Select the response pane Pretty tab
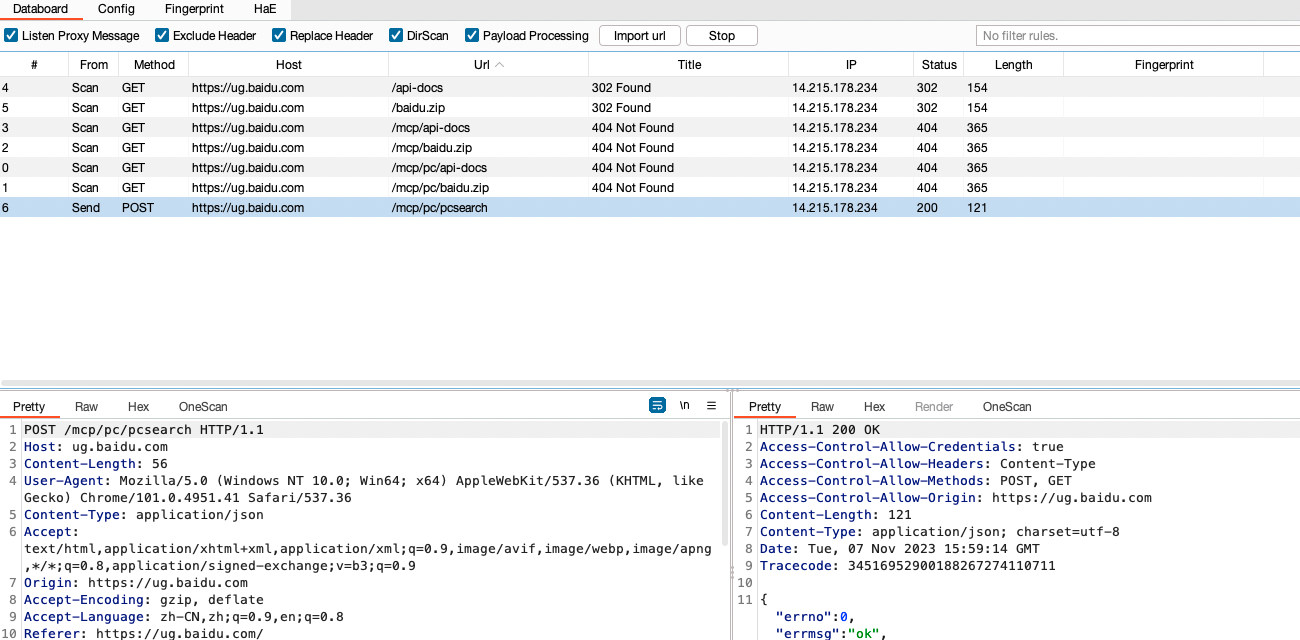The width and height of the screenshot is (1300, 640). [x=765, y=406]
